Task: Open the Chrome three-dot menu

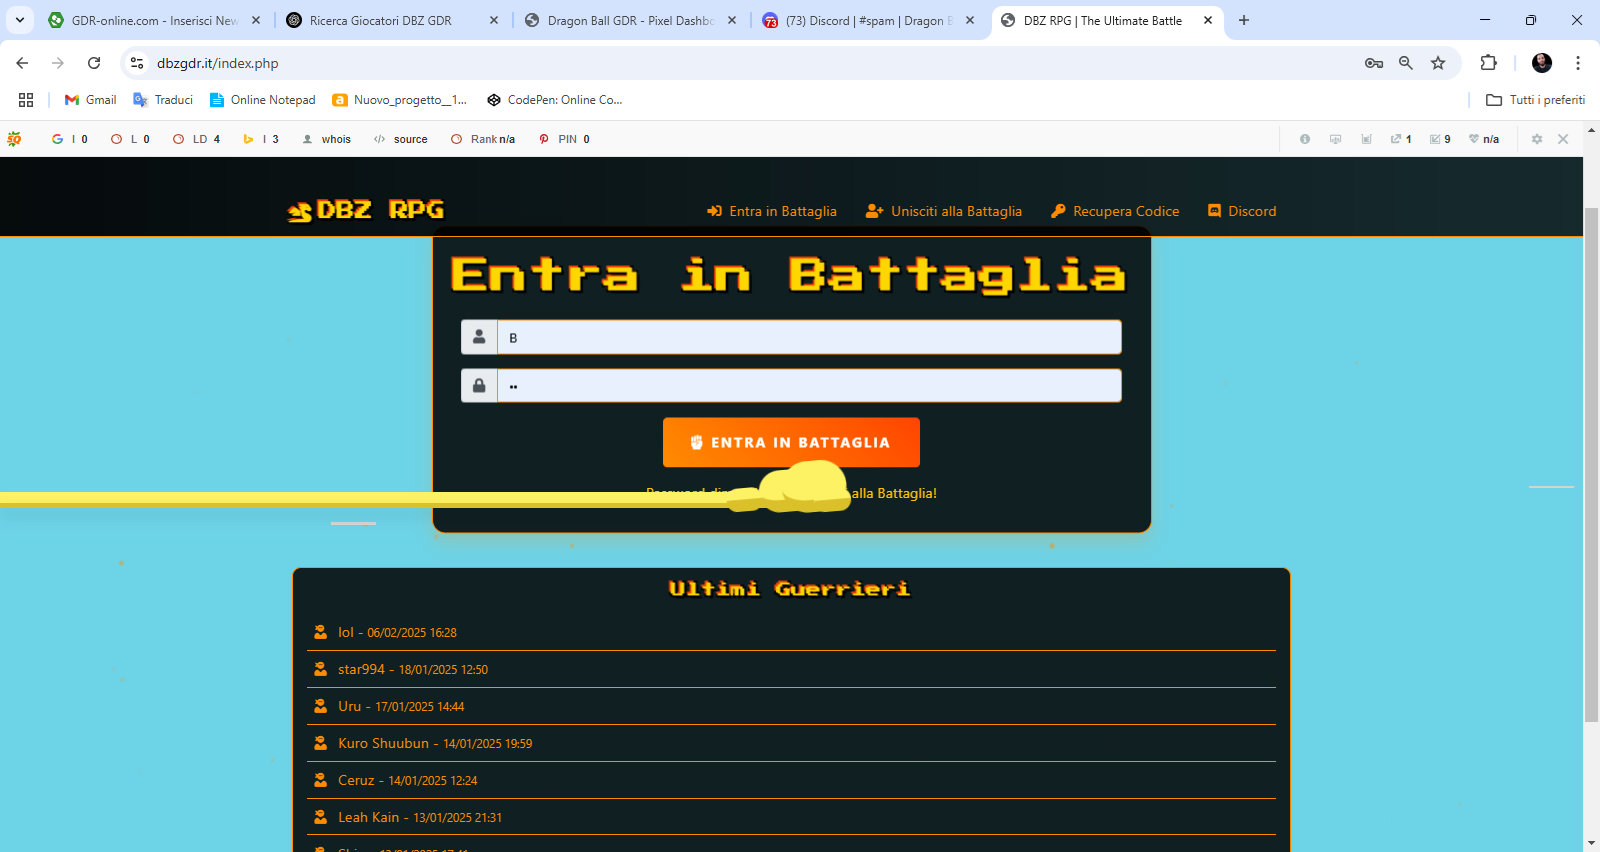Action: coord(1578,63)
